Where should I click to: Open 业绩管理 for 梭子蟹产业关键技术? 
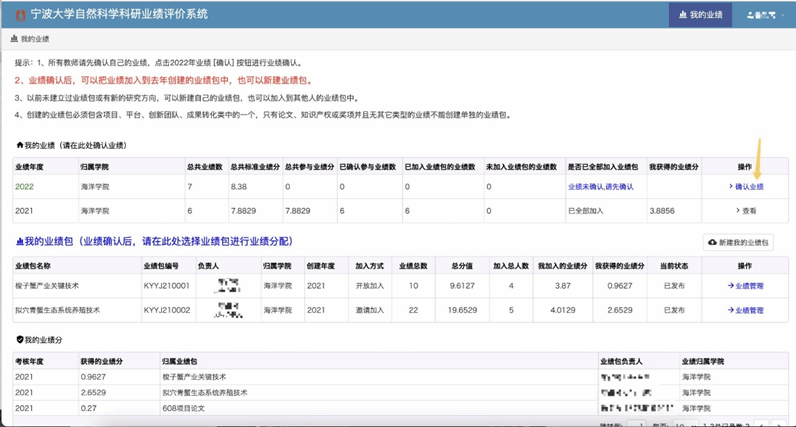pyautogui.click(x=746, y=286)
